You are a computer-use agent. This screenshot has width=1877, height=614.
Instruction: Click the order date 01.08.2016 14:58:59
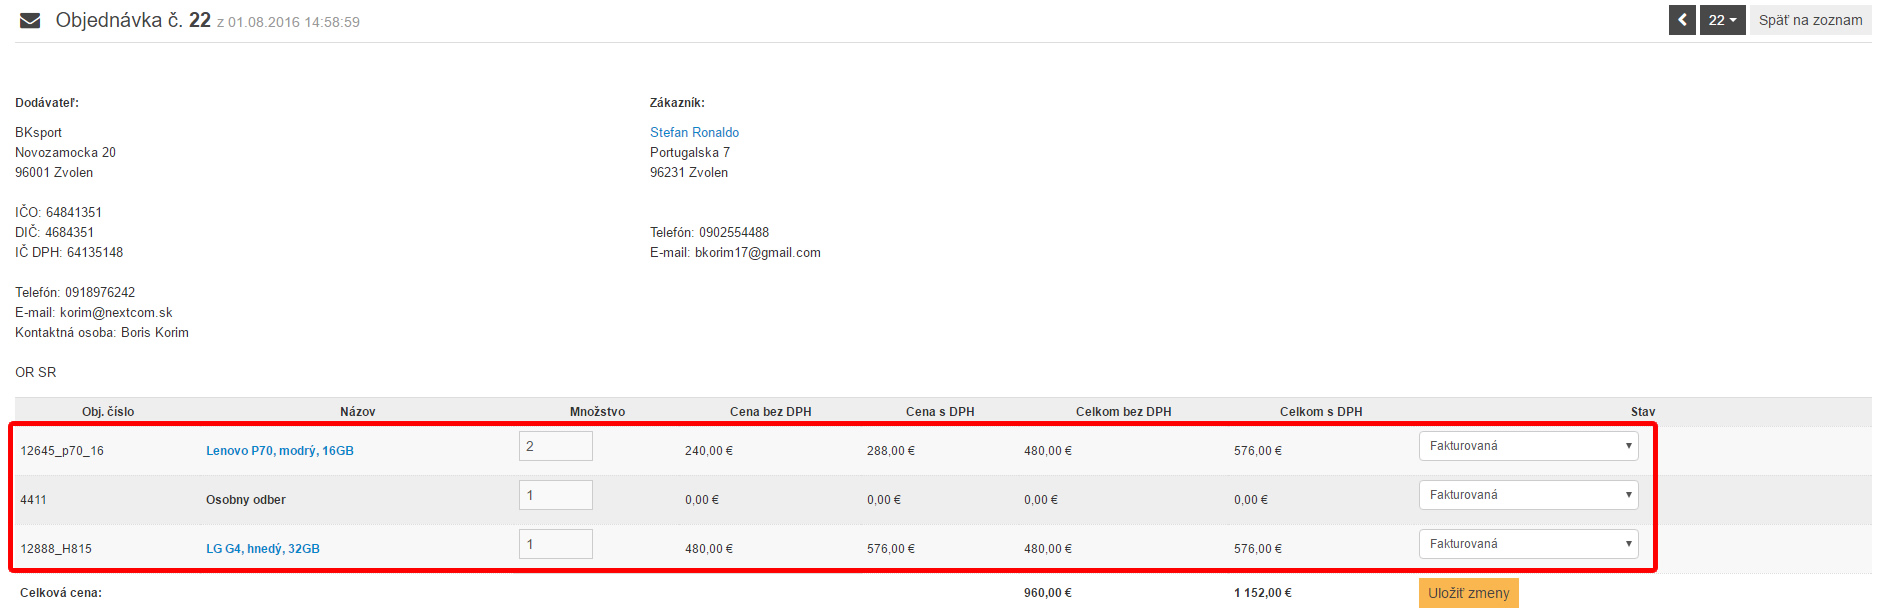294,22
